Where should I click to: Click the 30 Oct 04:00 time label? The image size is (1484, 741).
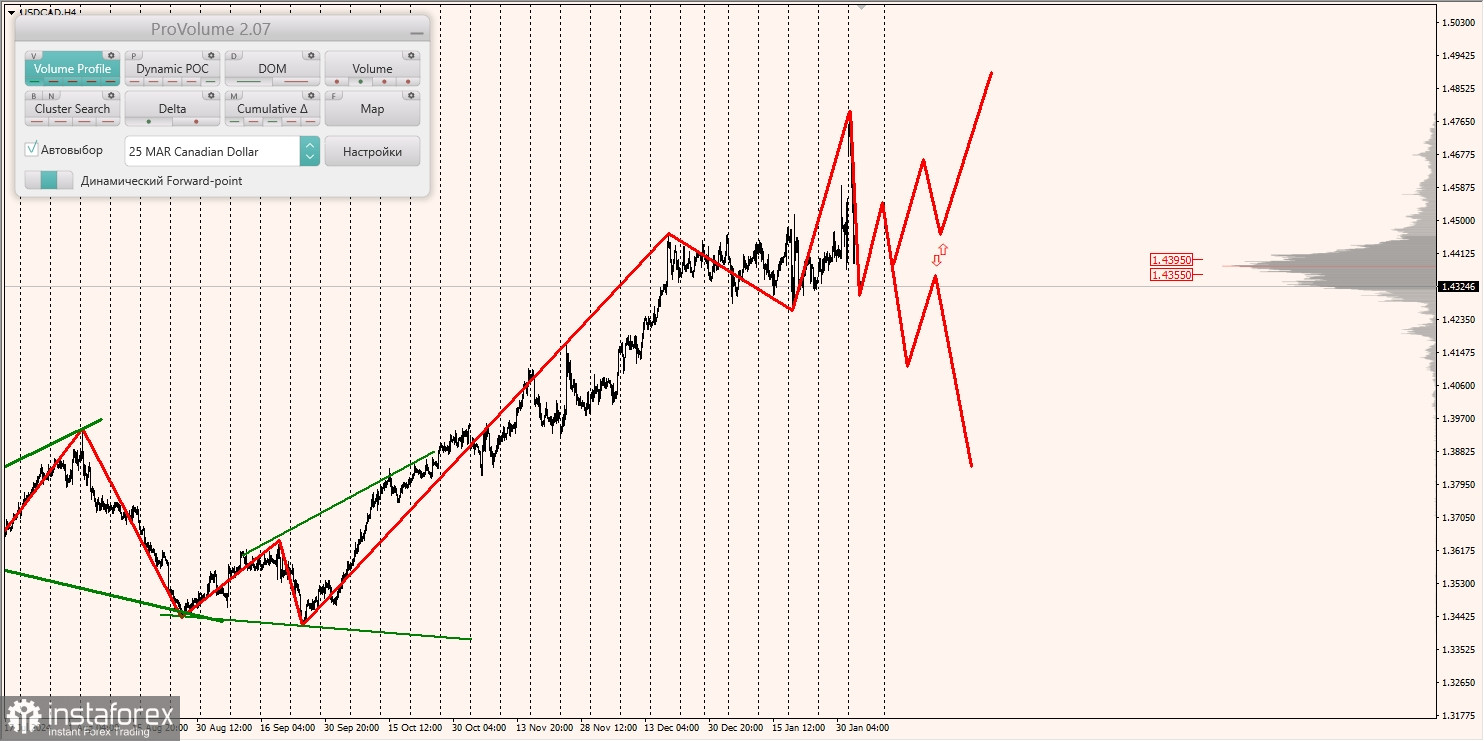click(x=480, y=728)
